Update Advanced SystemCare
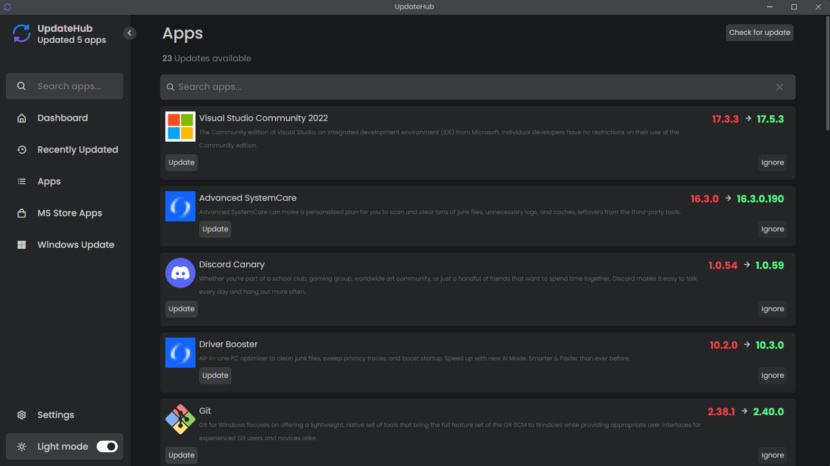The width and height of the screenshot is (830, 466). pyautogui.click(x=215, y=229)
